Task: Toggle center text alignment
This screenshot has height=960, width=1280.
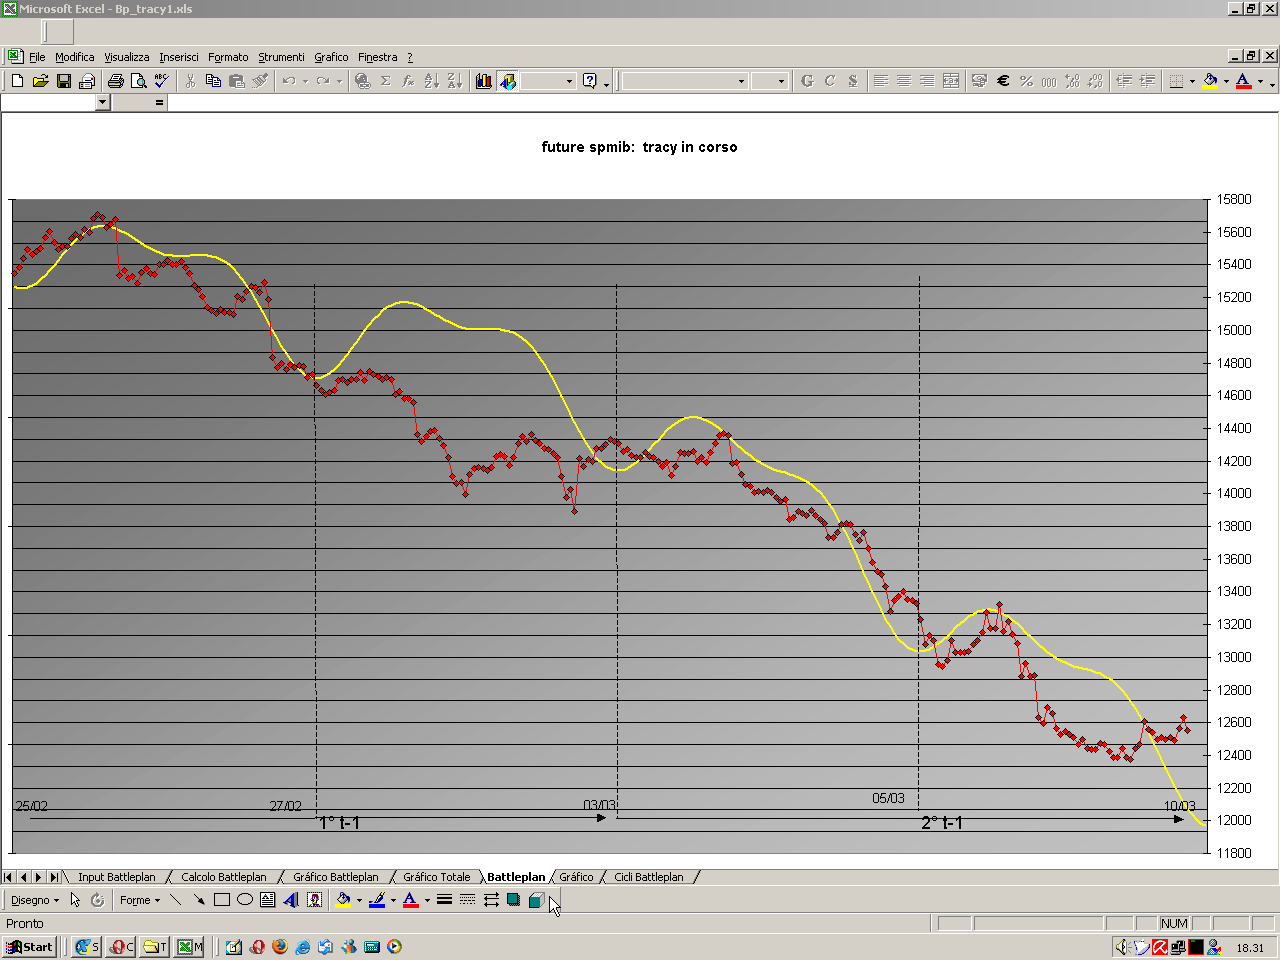Action: coord(904,81)
